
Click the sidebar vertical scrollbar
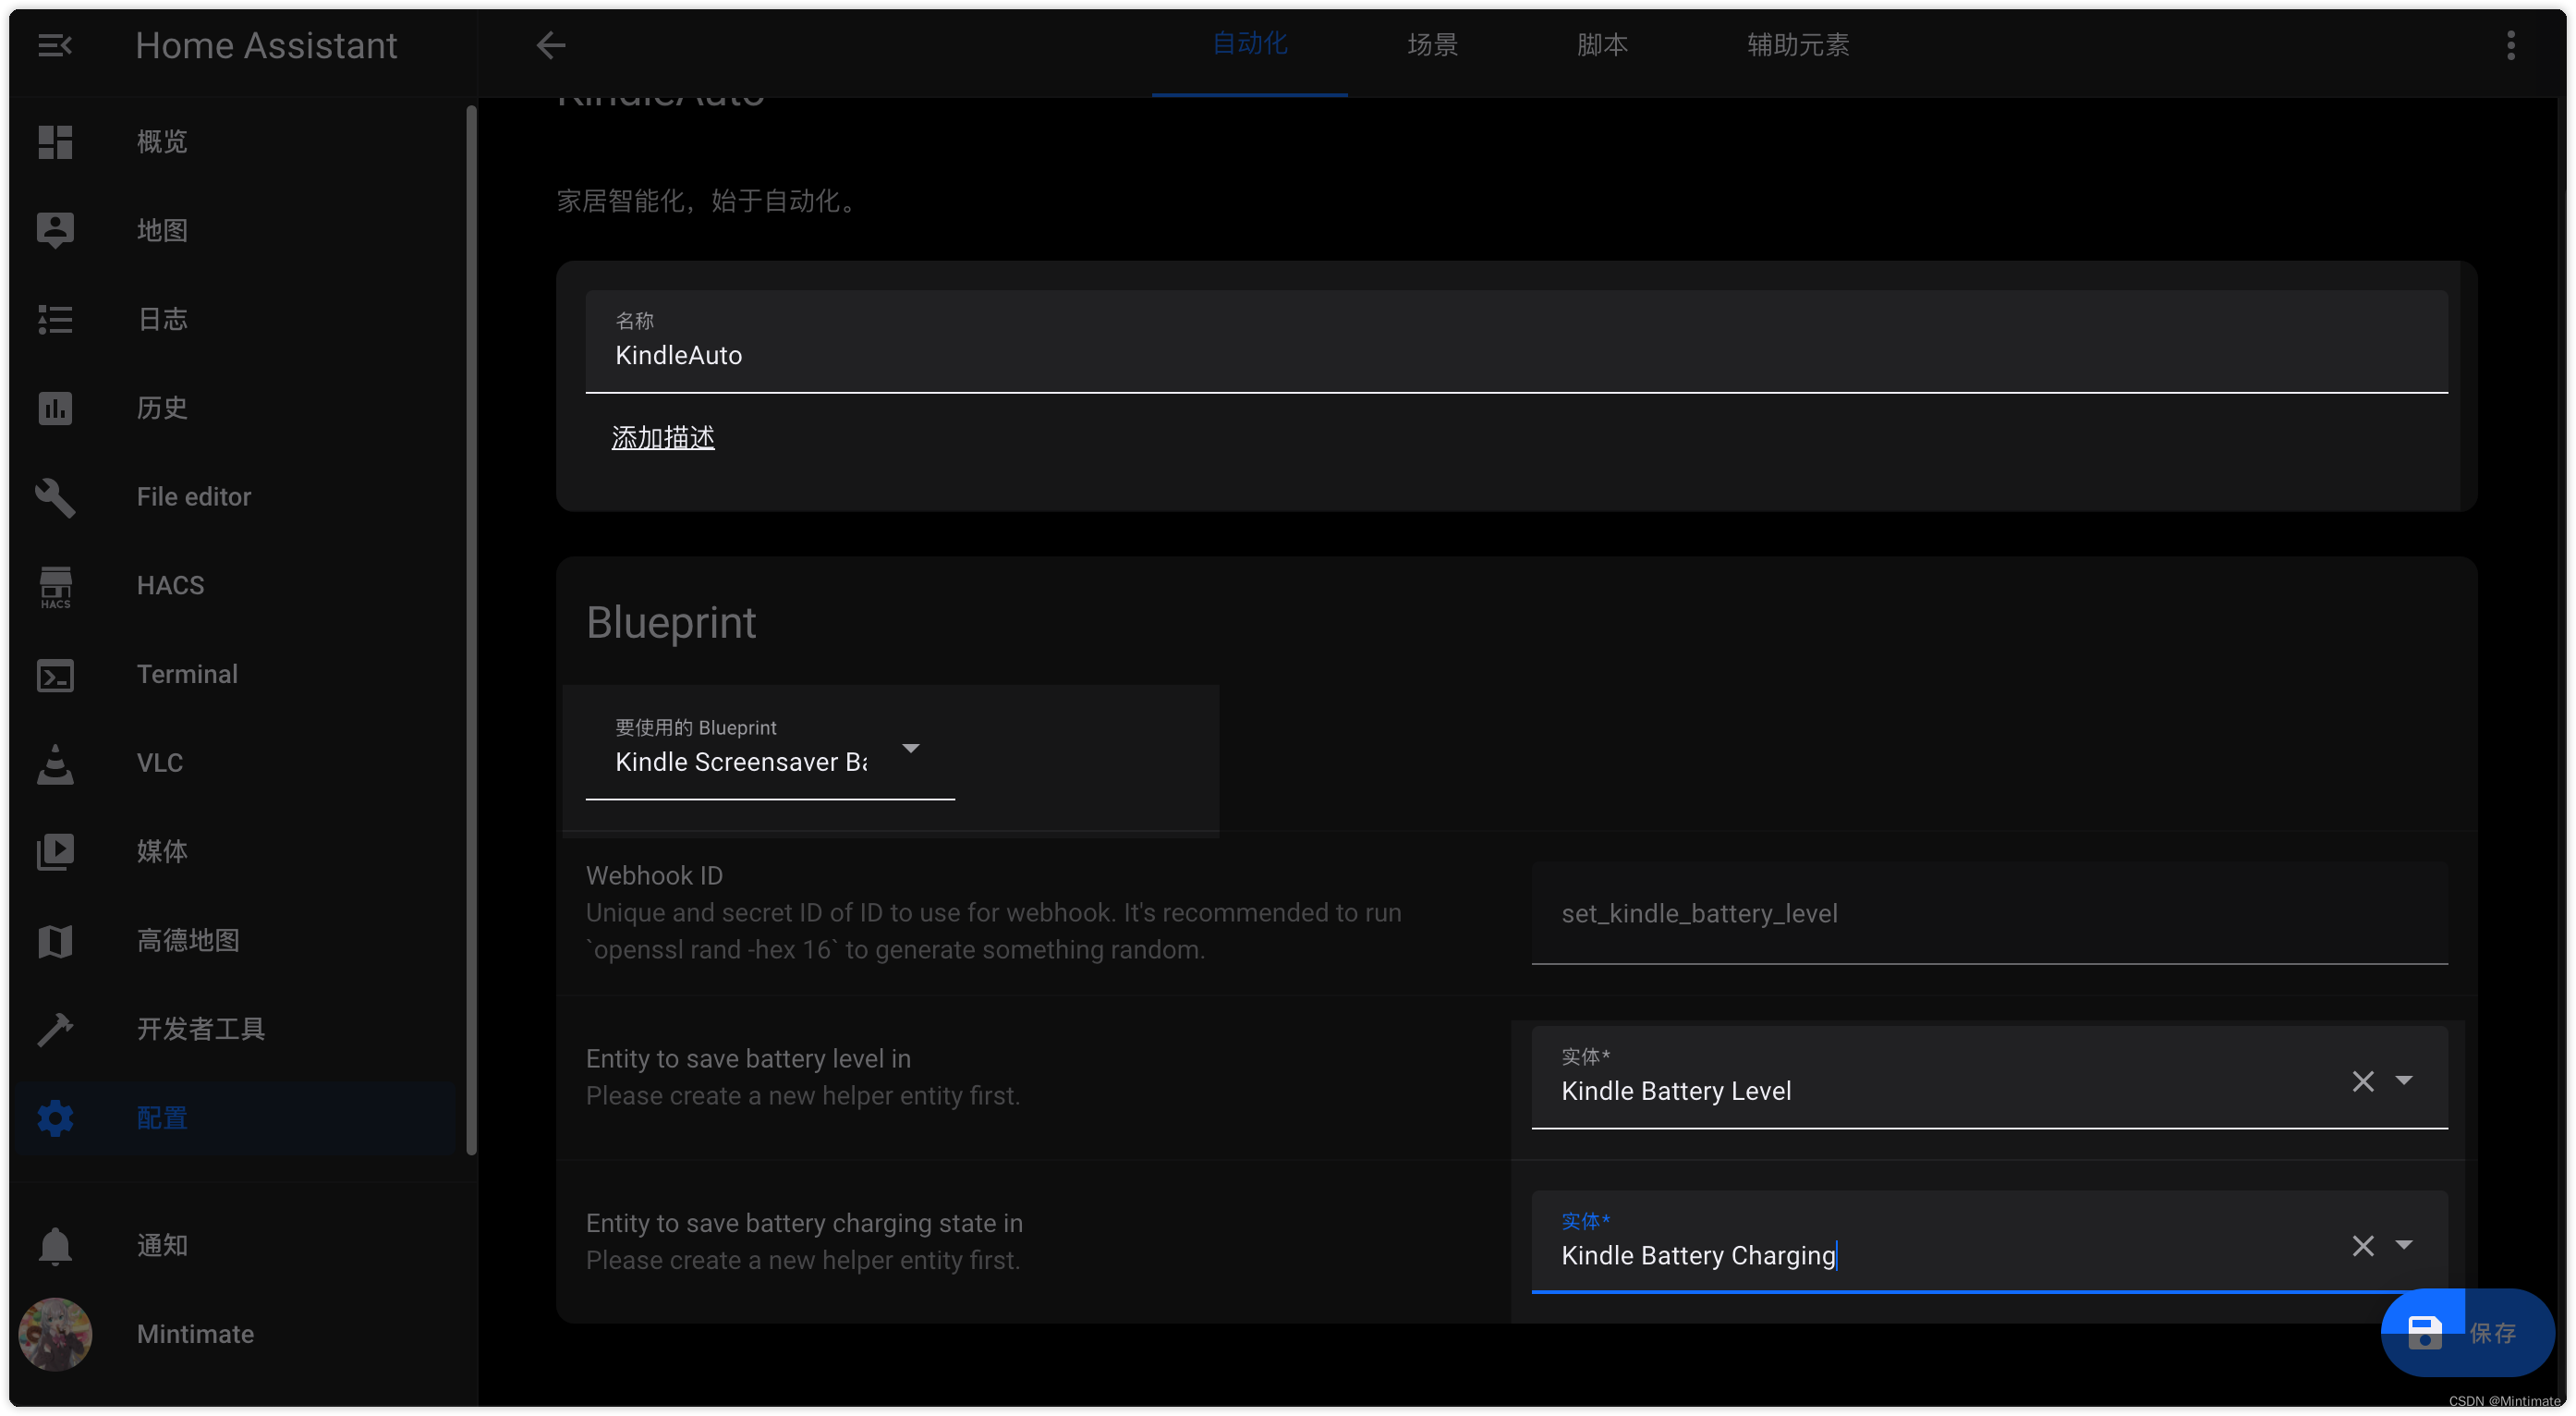tap(470, 630)
